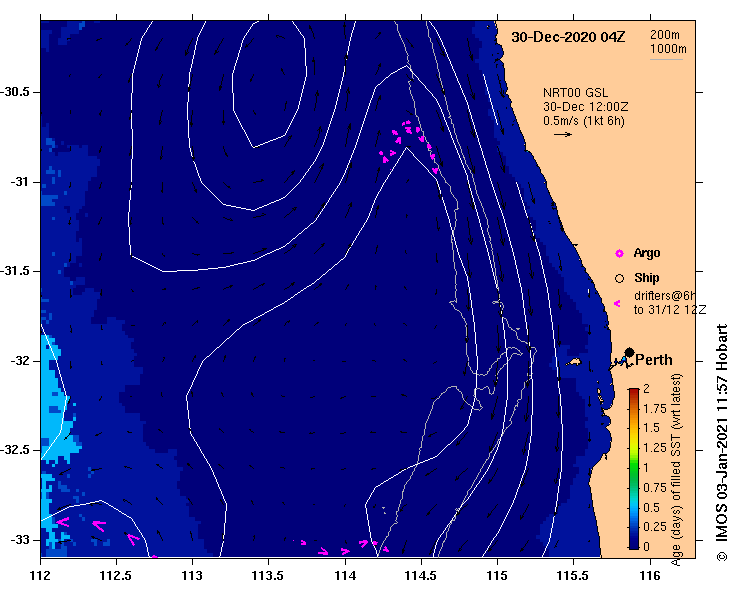This screenshot has width=739, height=592.
Task: Click the 0.5m/s reference velocity arrow
Action: click(563, 134)
